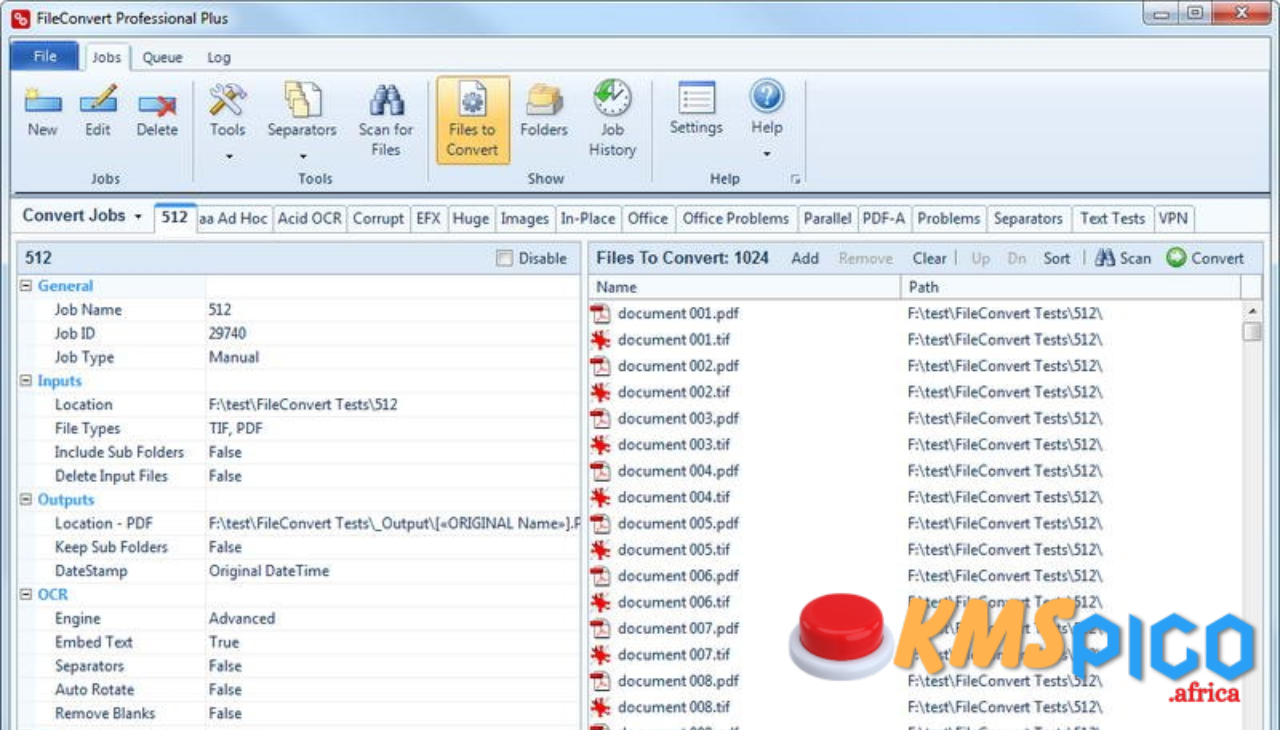Select the Text Tests job tab
This screenshot has height=730, width=1280.
1112,218
